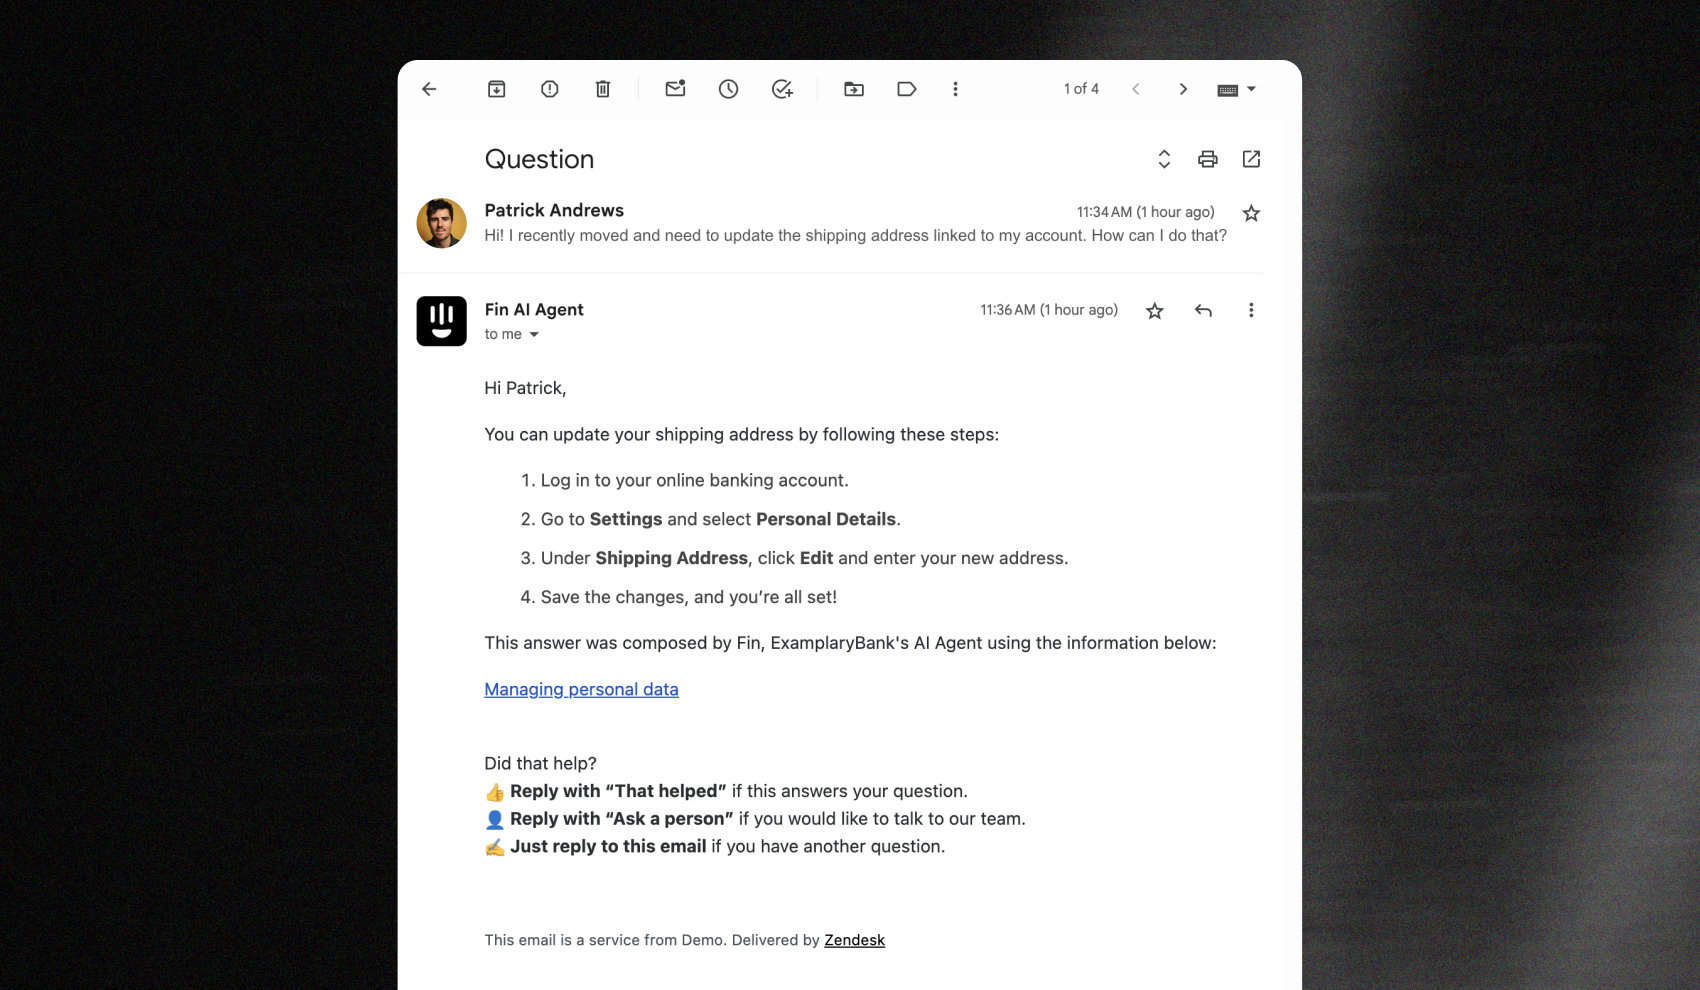The image size is (1700, 990).
Task: Apply a label to the conversation
Action: coord(907,89)
